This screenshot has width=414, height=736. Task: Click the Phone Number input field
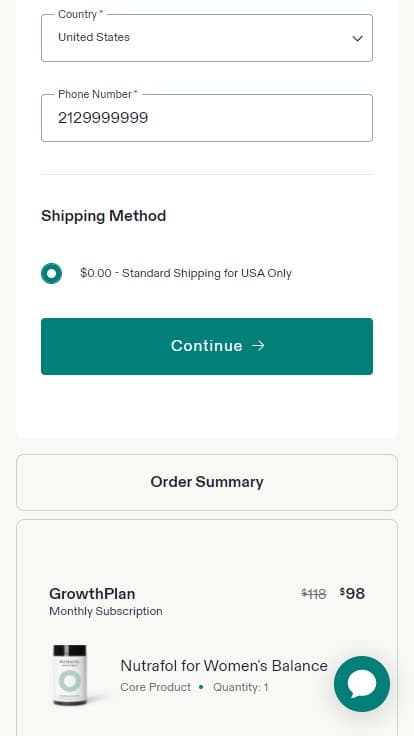tap(207, 118)
